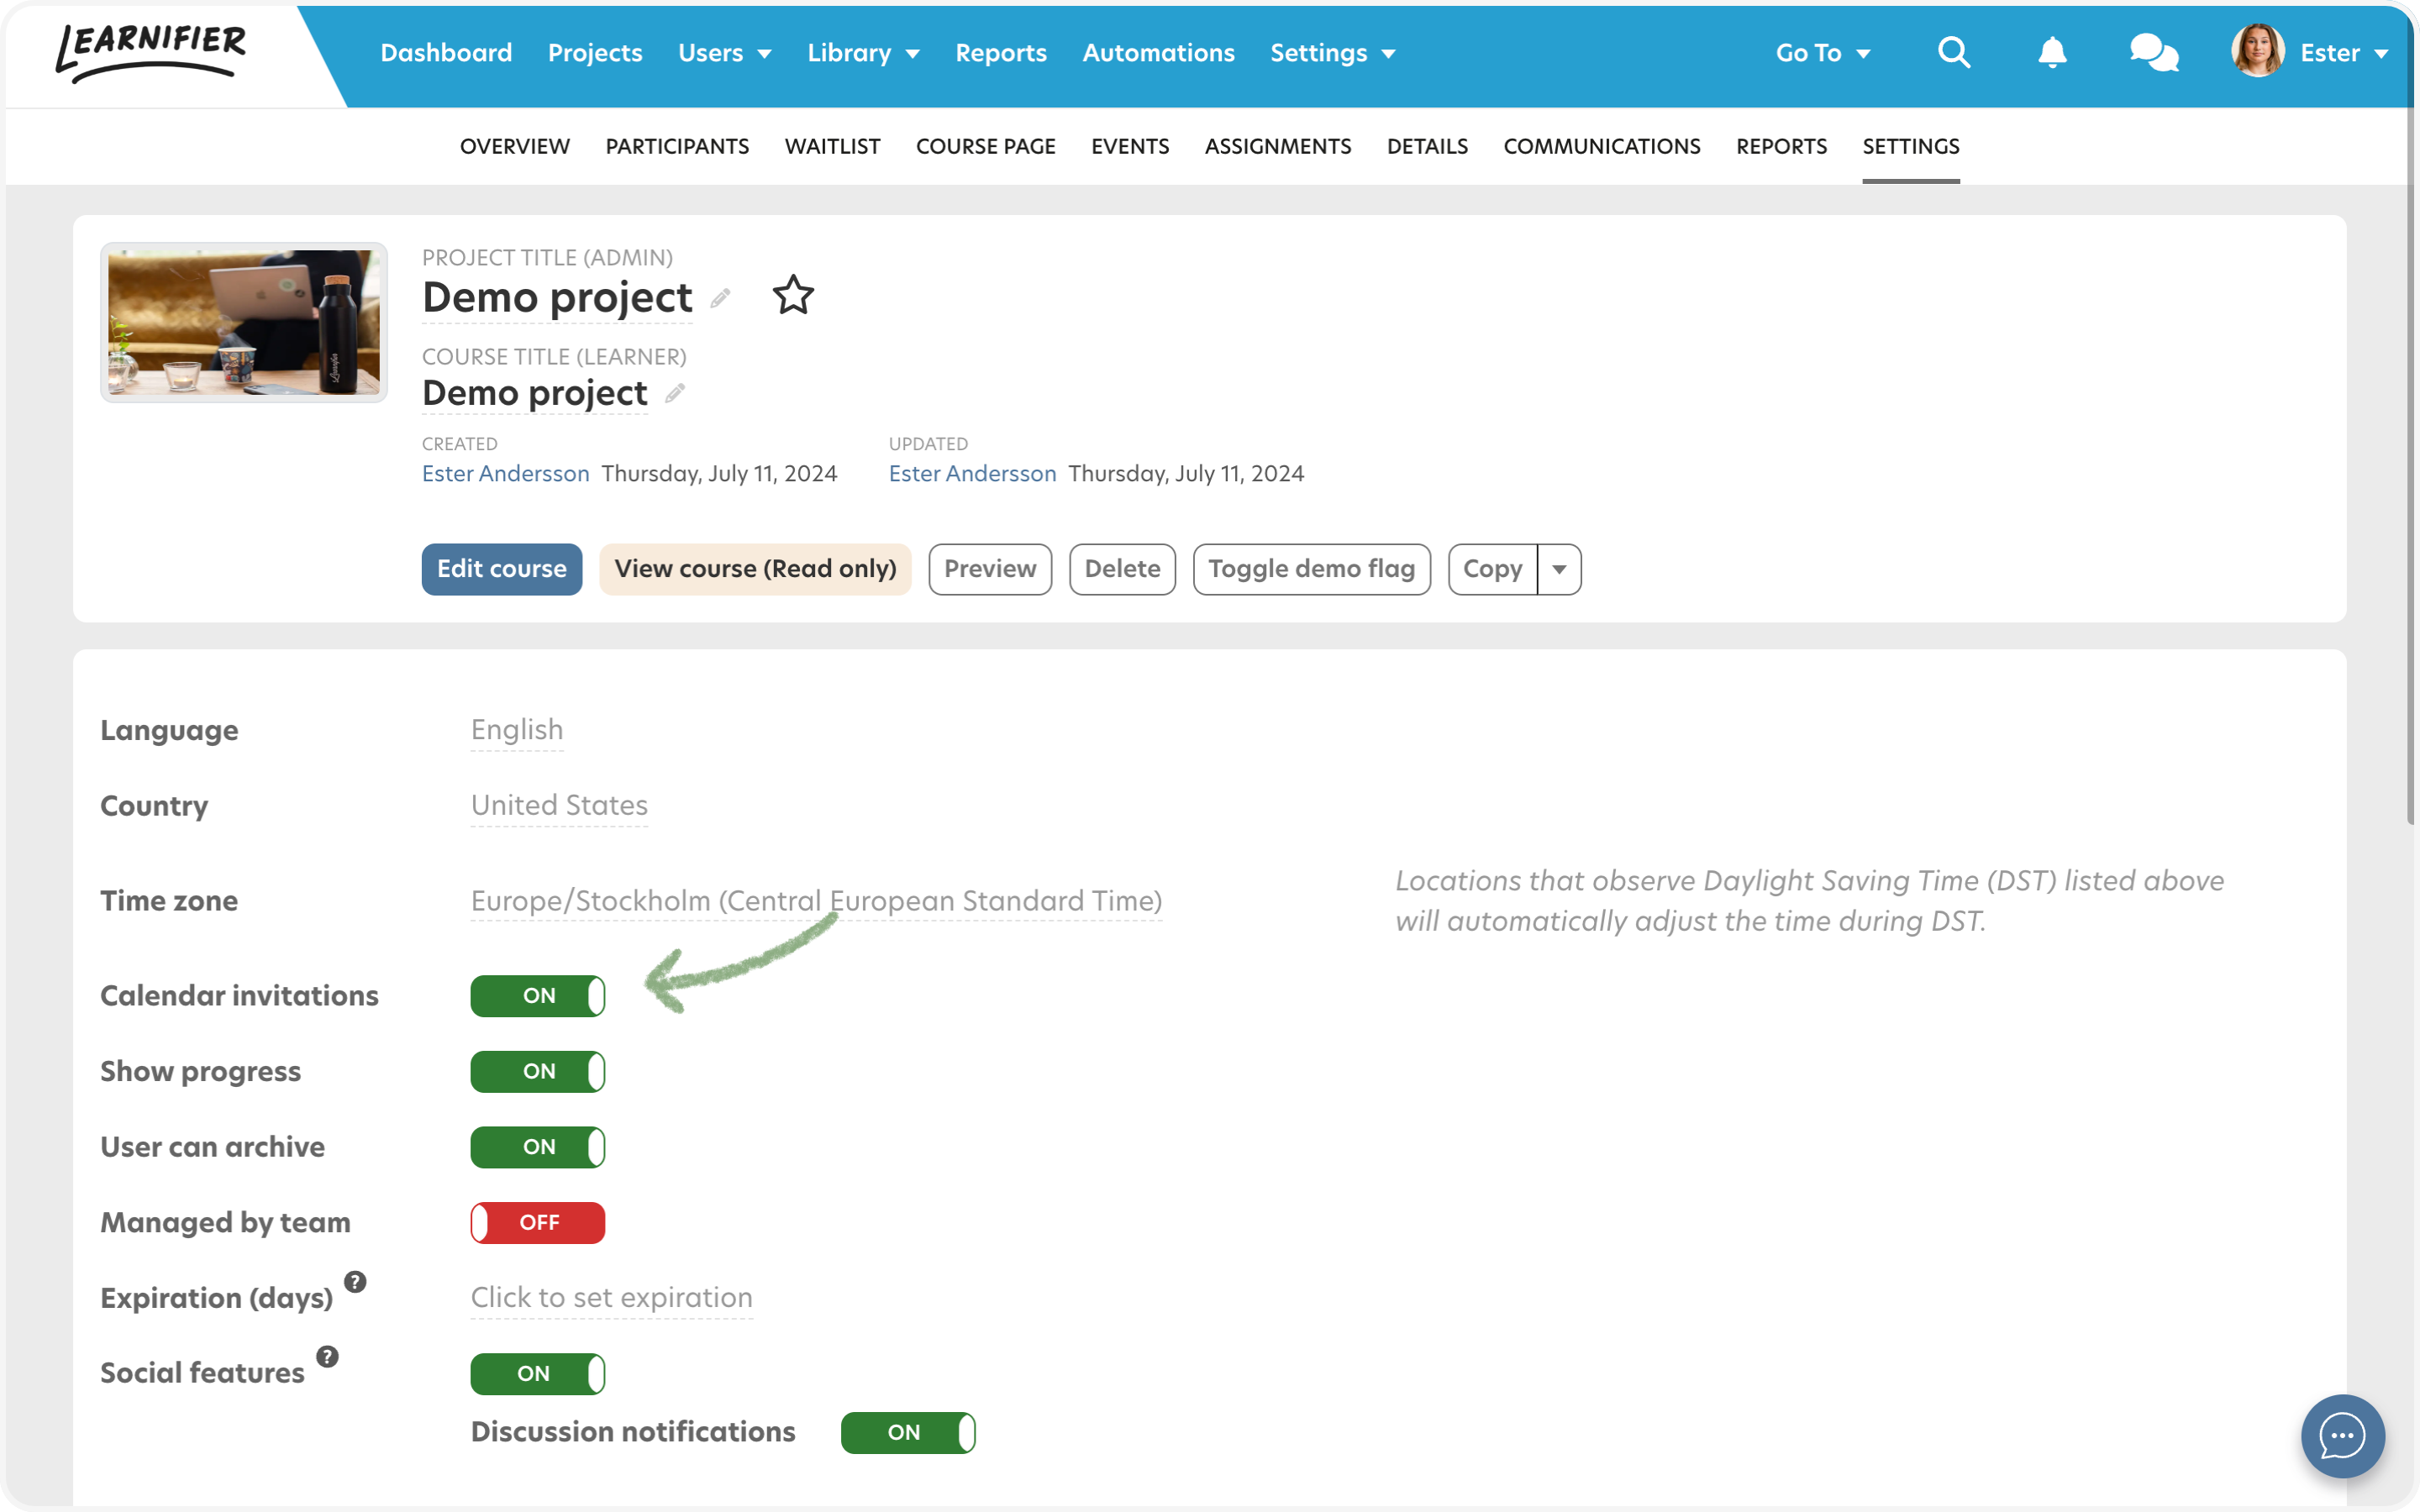
Task: Open the Communications tab
Action: tap(1602, 146)
